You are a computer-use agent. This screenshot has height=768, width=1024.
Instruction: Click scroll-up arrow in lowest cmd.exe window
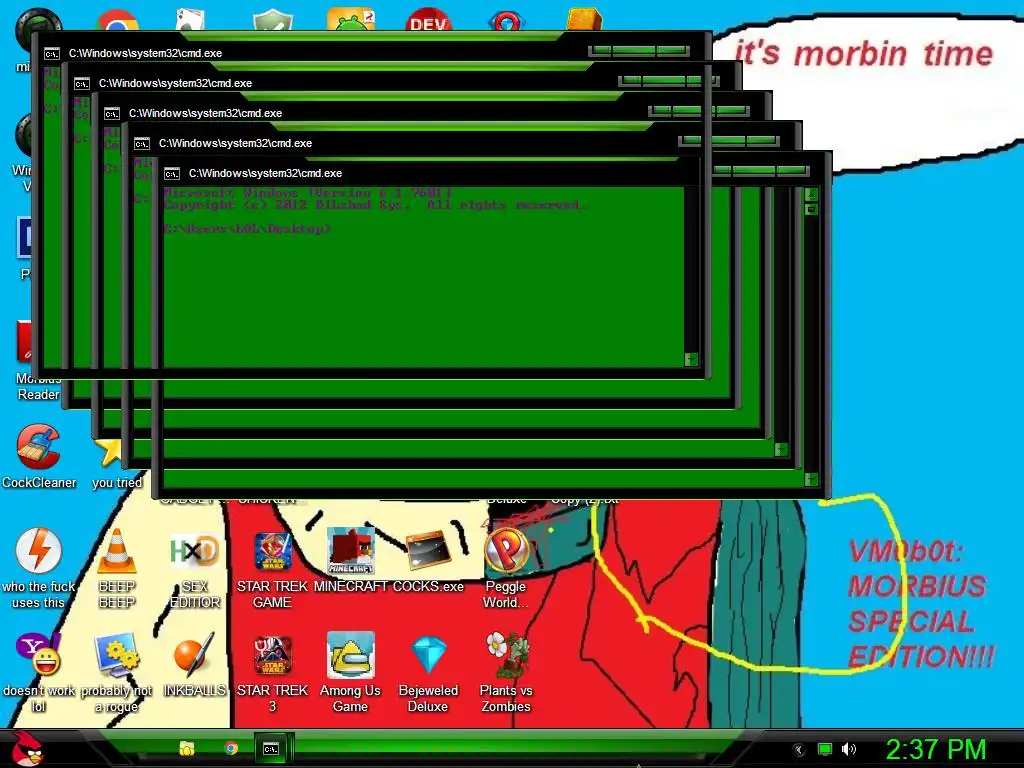tap(811, 194)
